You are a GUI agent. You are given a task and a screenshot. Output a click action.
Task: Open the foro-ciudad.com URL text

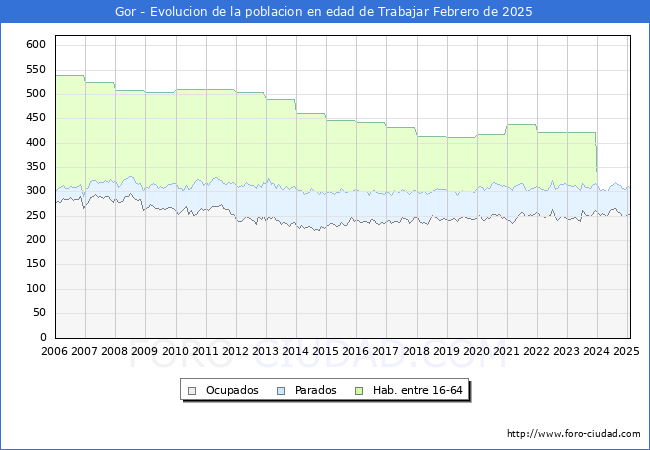574,434
